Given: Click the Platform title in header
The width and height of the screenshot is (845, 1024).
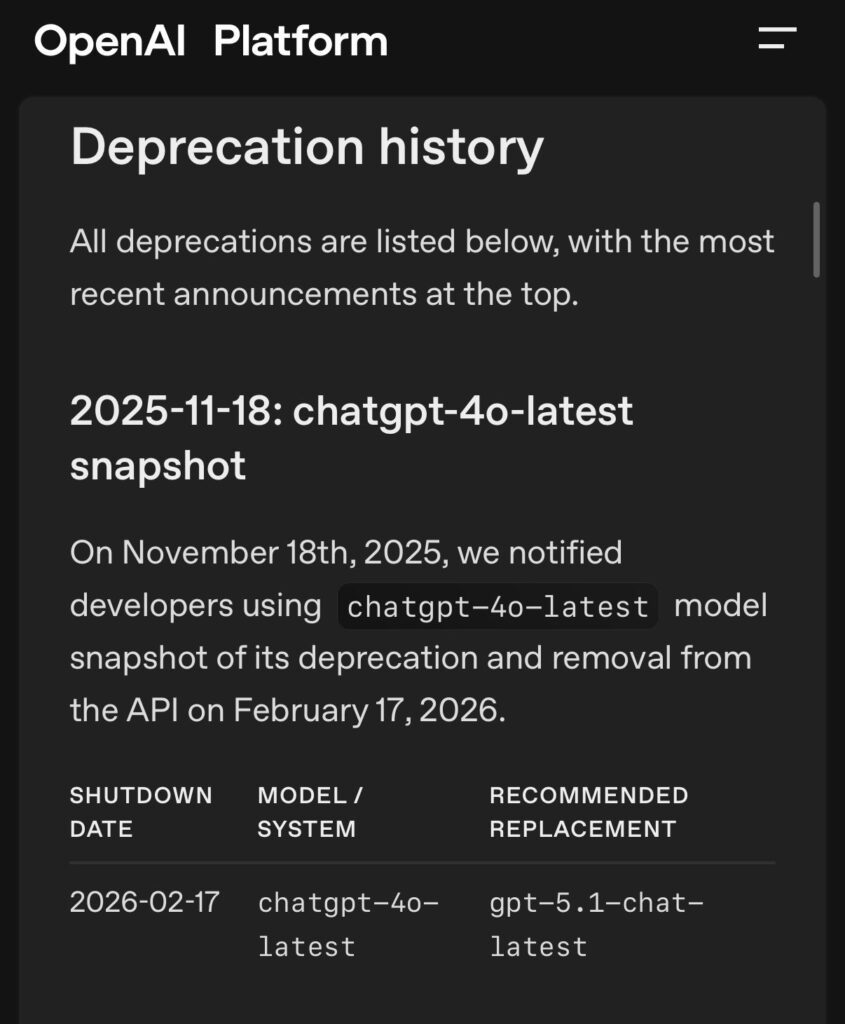Looking at the screenshot, I should [x=300, y=42].
